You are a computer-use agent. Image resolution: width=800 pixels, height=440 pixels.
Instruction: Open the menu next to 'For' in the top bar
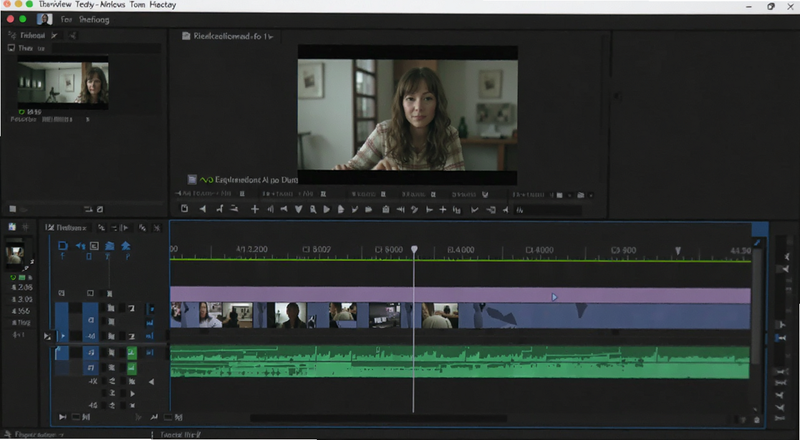pyautogui.click(x=94, y=19)
